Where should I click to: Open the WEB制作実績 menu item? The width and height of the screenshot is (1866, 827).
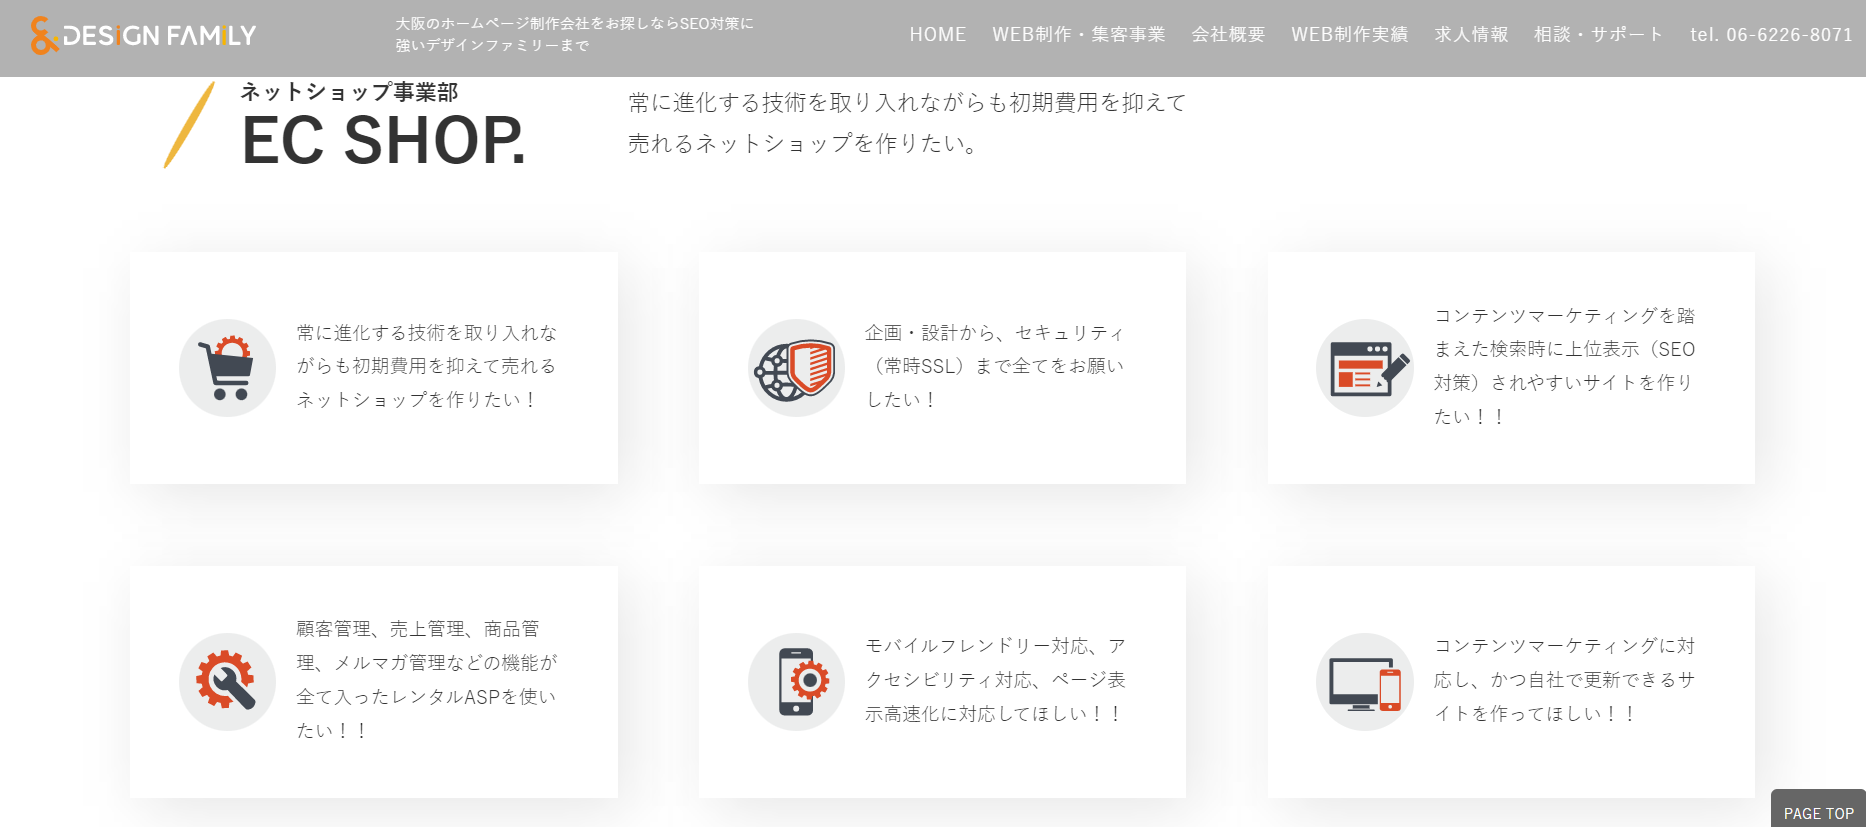1349,35
